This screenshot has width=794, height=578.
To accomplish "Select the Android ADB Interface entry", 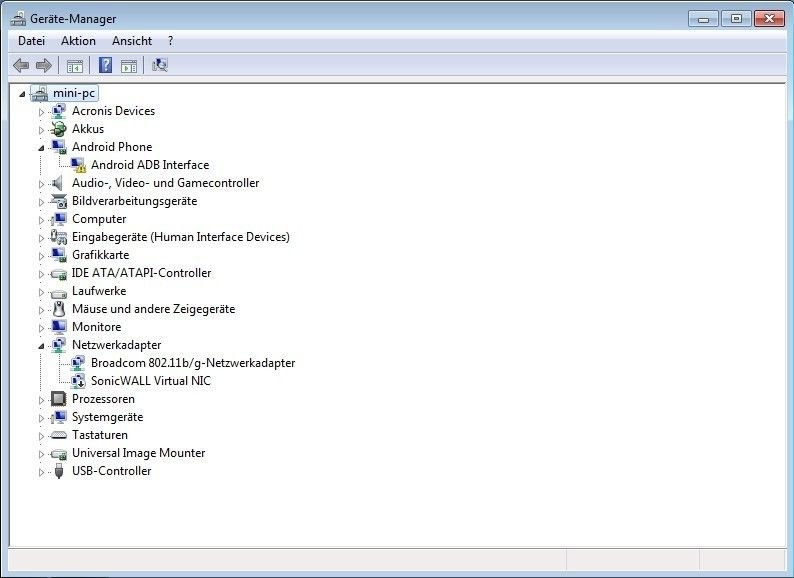I will [150, 165].
